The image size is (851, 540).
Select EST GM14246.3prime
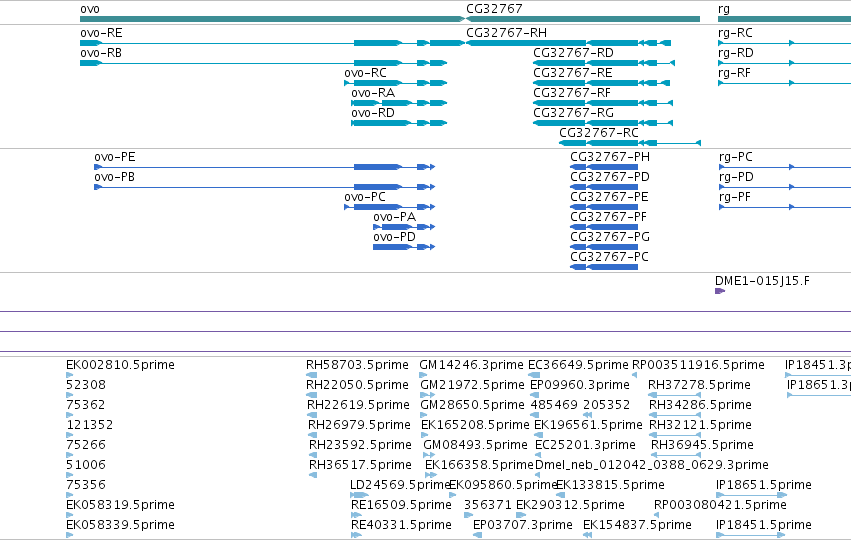coord(471,365)
